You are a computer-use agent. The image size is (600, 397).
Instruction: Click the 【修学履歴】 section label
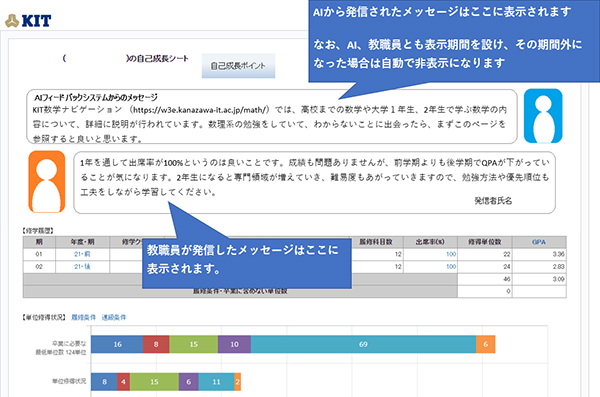coord(38,230)
